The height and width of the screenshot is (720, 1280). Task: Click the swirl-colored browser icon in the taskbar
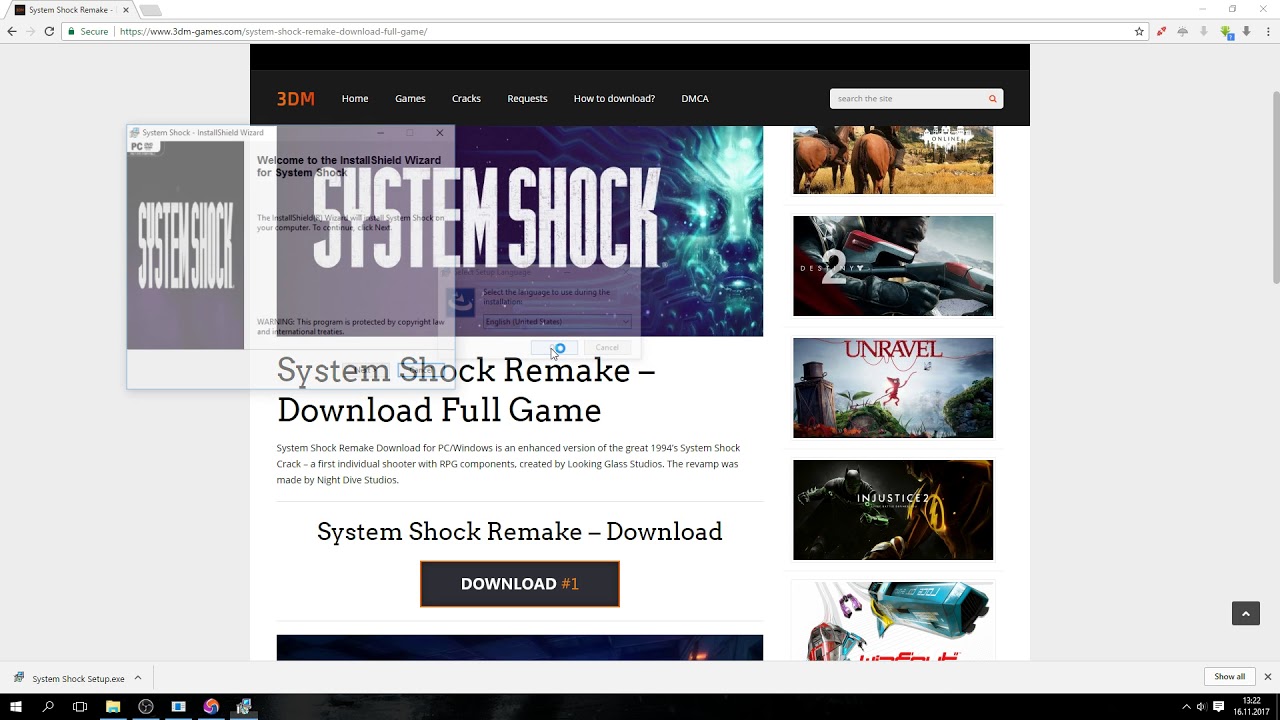(211, 707)
